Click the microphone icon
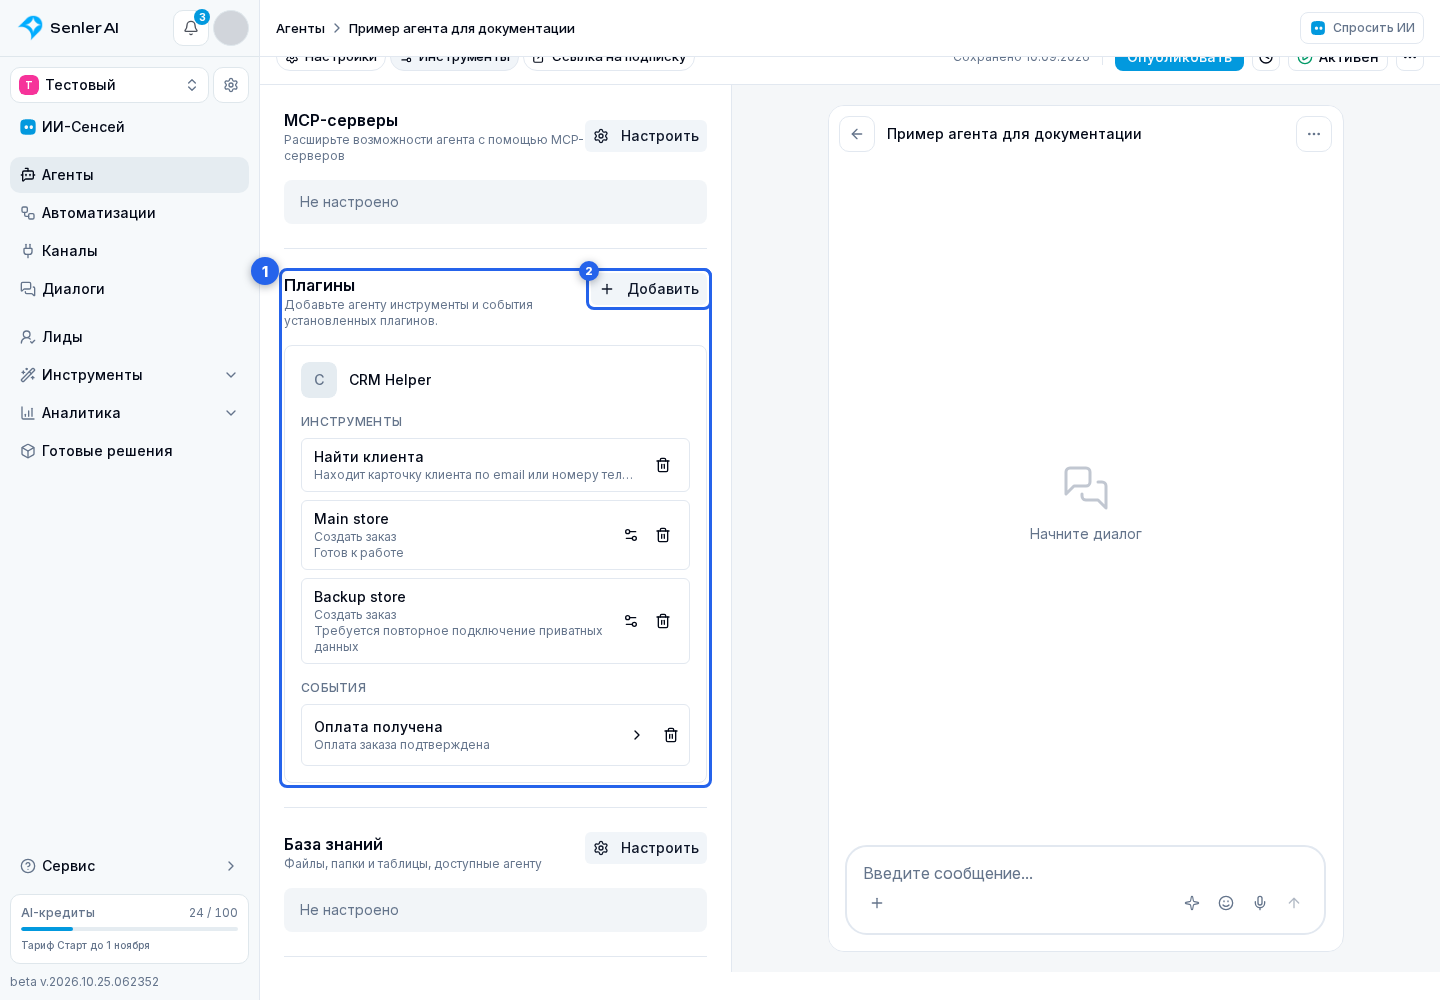1440x1000 pixels. point(1260,903)
